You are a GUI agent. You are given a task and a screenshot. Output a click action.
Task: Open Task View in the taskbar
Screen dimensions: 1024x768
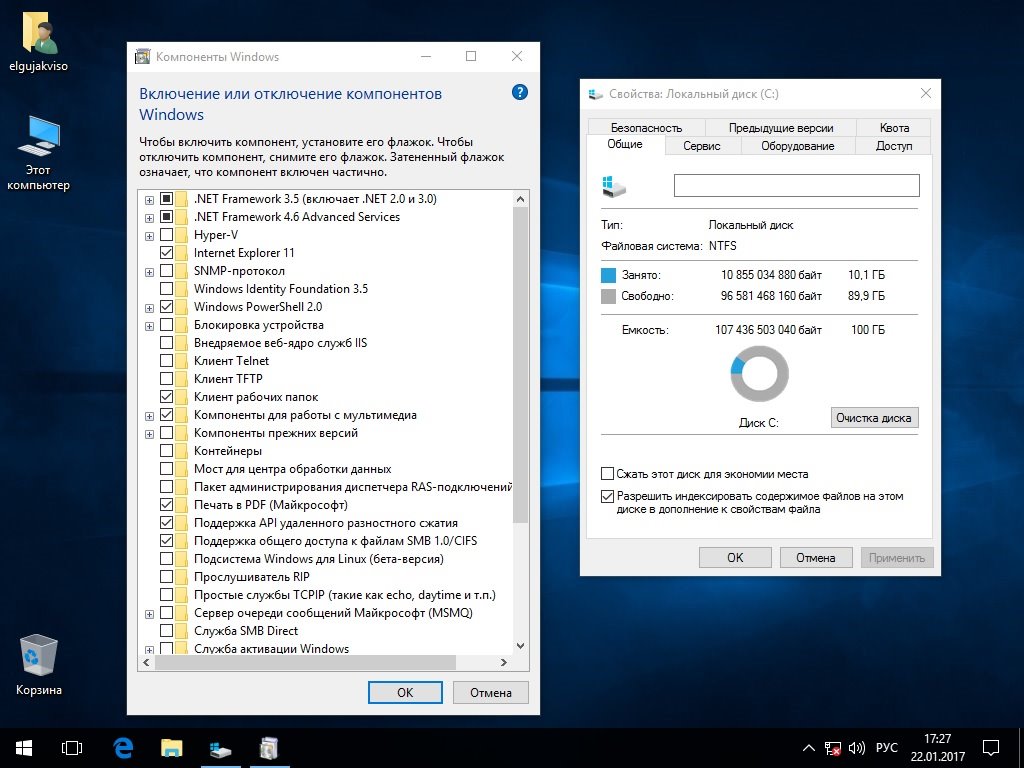coord(71,747)
